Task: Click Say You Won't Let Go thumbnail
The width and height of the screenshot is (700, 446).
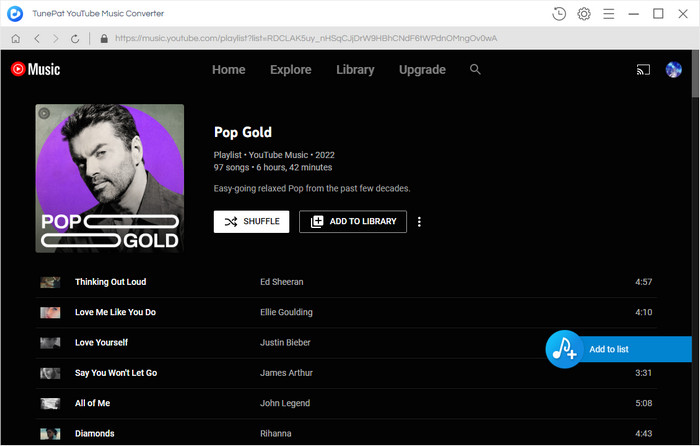Action: tap(50, 373)
